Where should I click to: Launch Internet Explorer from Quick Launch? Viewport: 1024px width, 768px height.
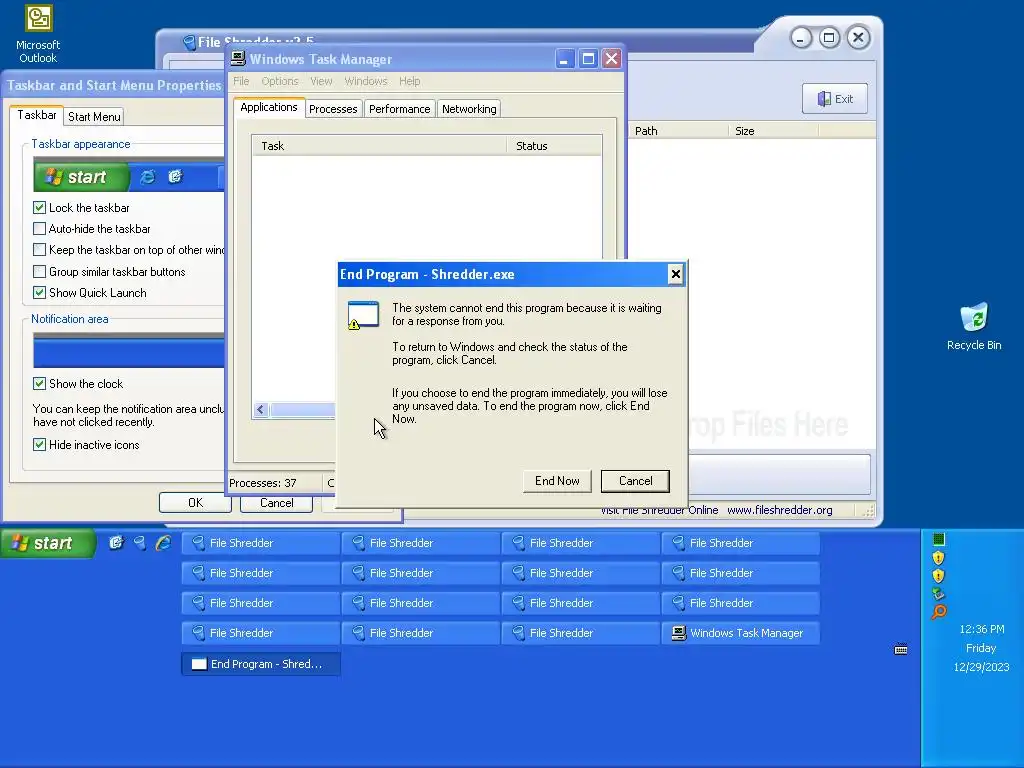[x=163, y=543]
